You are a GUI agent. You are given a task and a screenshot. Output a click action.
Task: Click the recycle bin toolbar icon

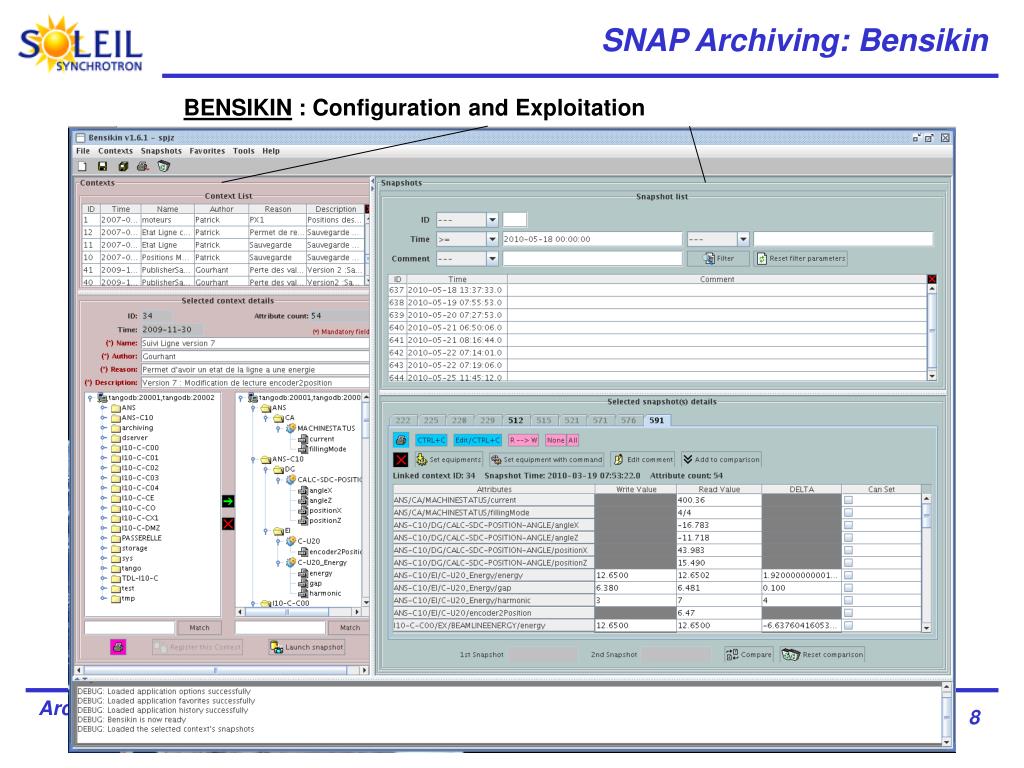click(x=163, y=167)
